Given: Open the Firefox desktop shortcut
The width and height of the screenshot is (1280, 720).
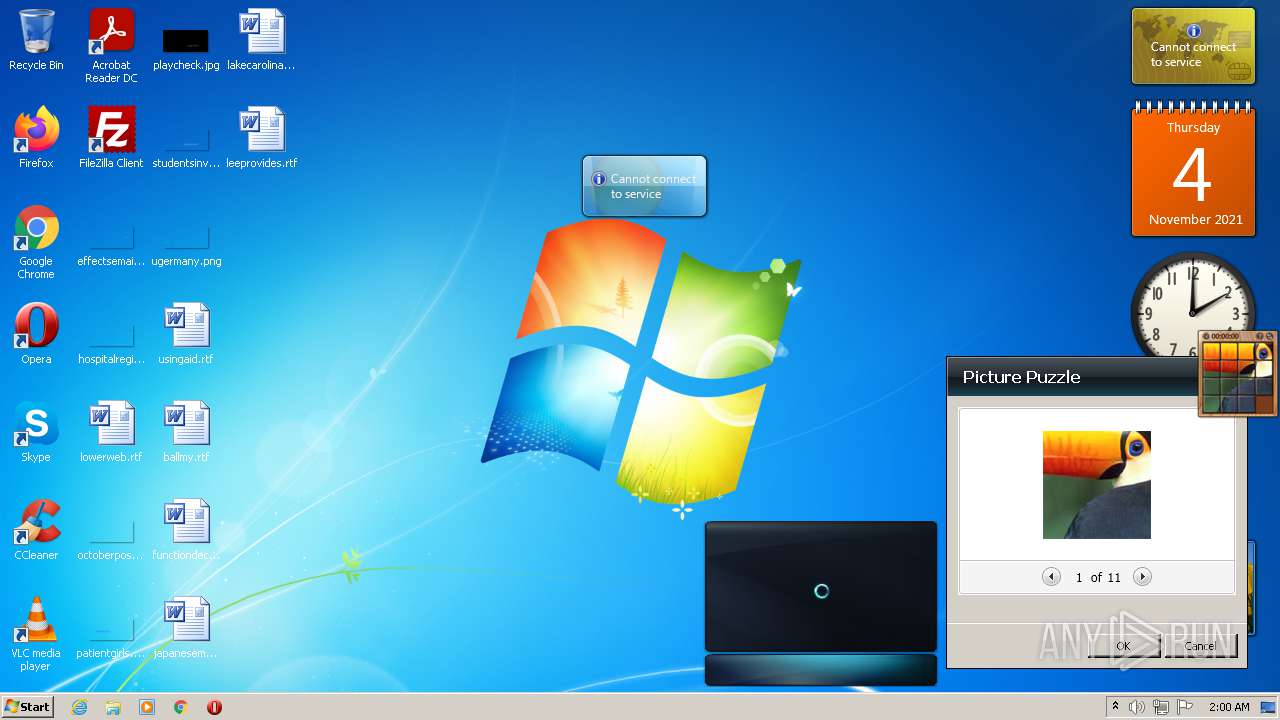Looking at the screenshot, I should click(x=36, y=138).
